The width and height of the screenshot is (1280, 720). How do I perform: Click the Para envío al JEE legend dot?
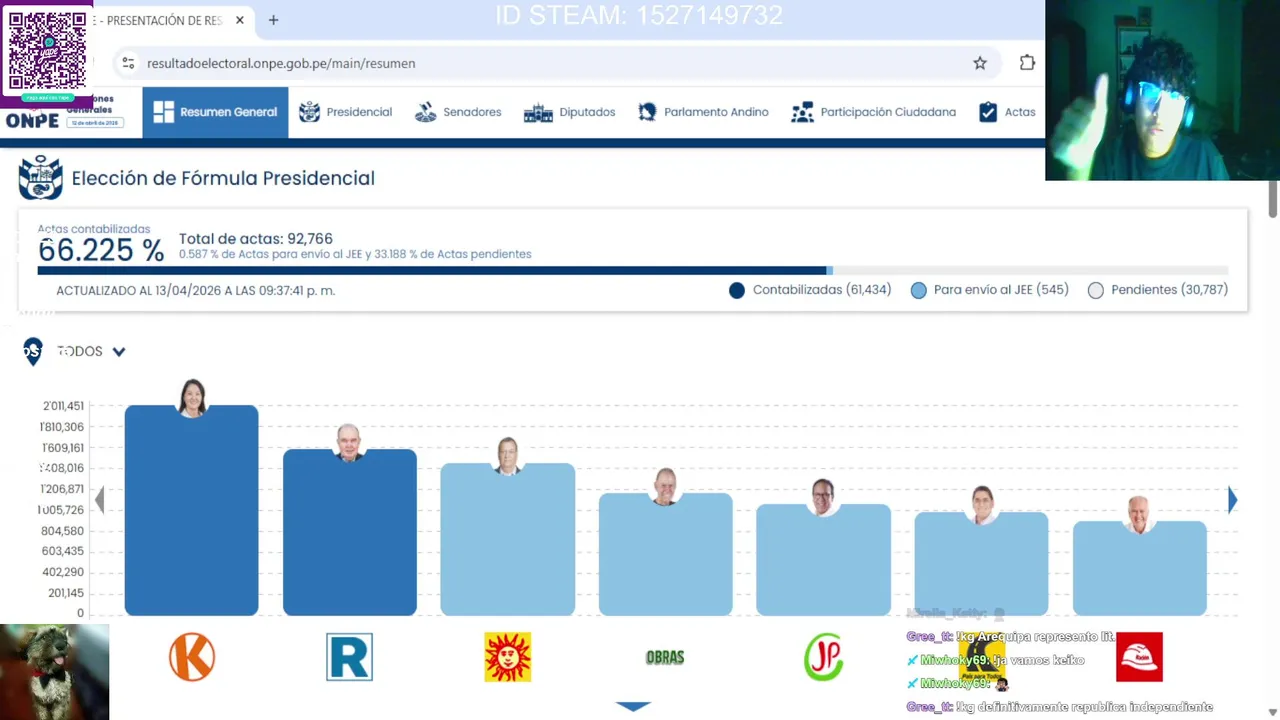click(x=919, y=290)
